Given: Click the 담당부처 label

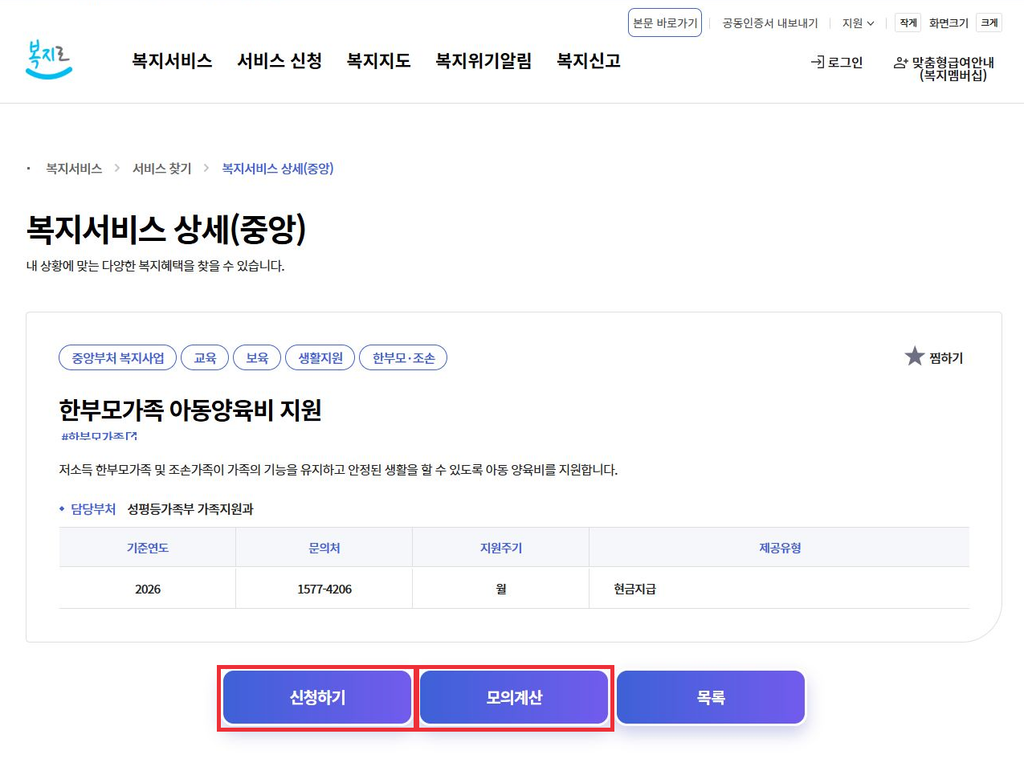Looking at the screenshot, I should point(93,509).
